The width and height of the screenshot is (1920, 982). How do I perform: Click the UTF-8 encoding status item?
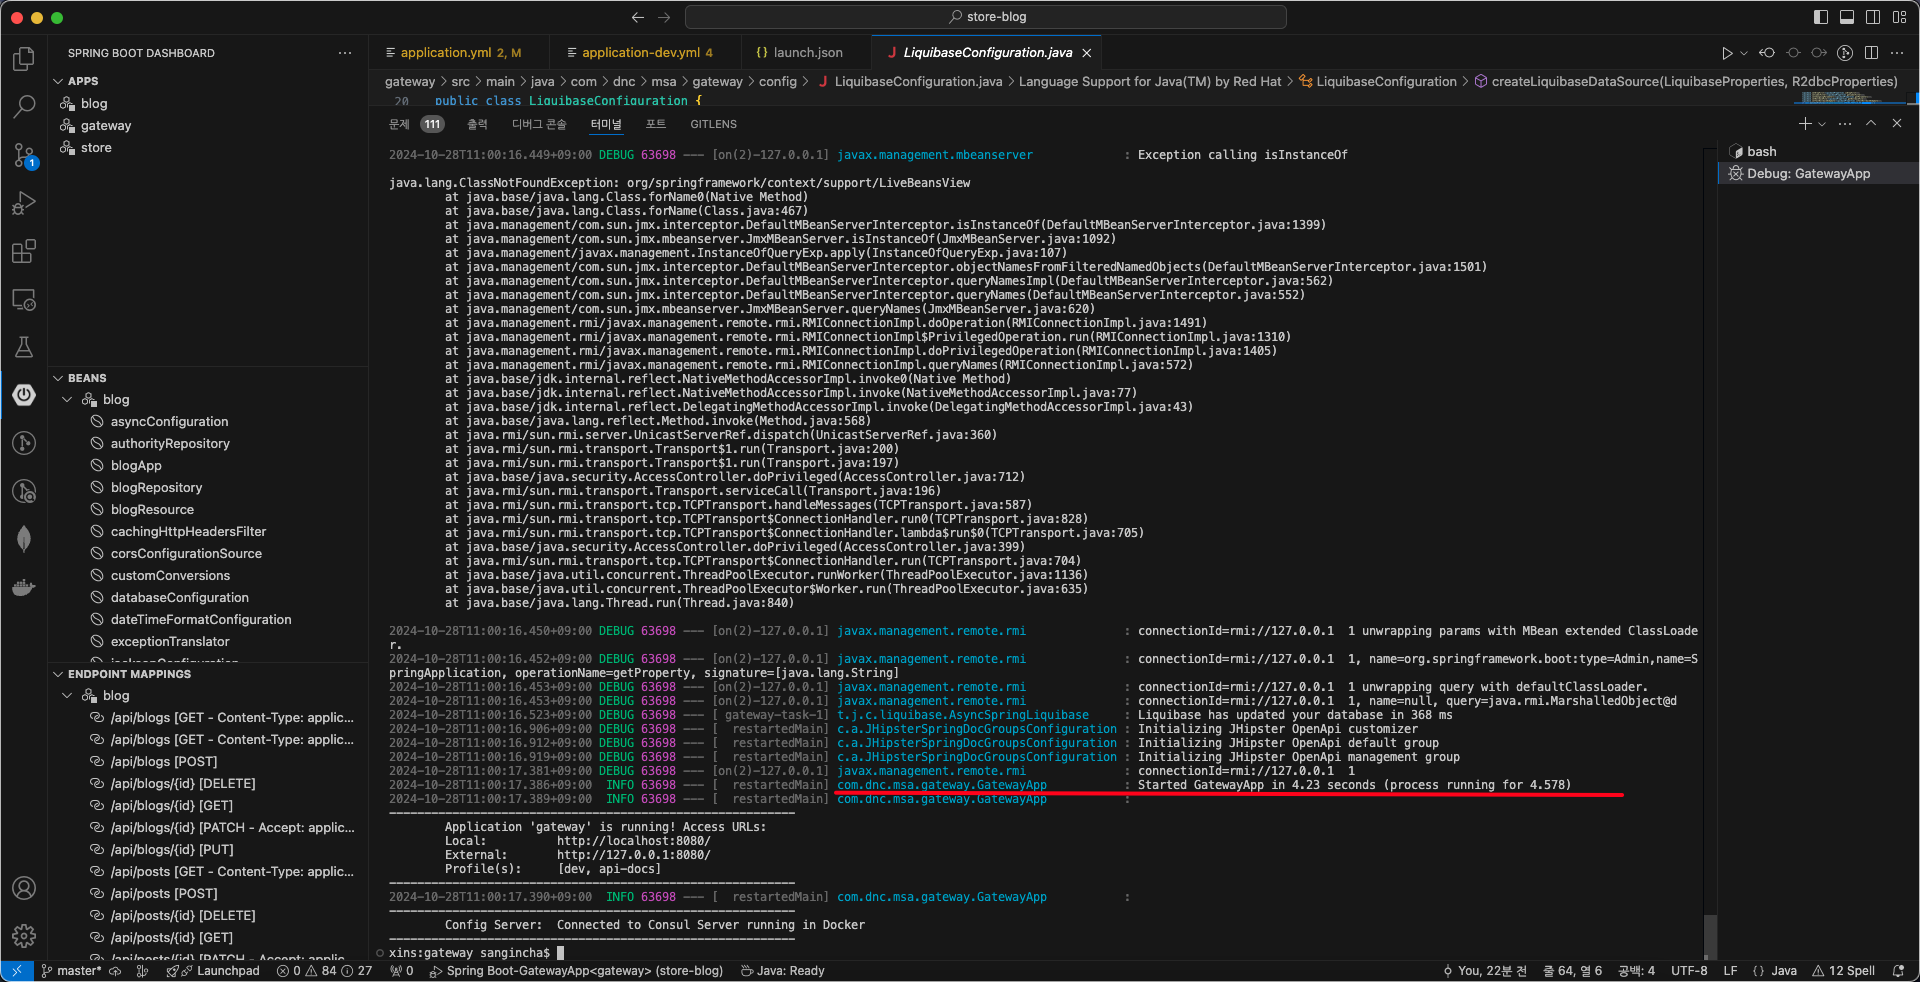[1689, 971]
